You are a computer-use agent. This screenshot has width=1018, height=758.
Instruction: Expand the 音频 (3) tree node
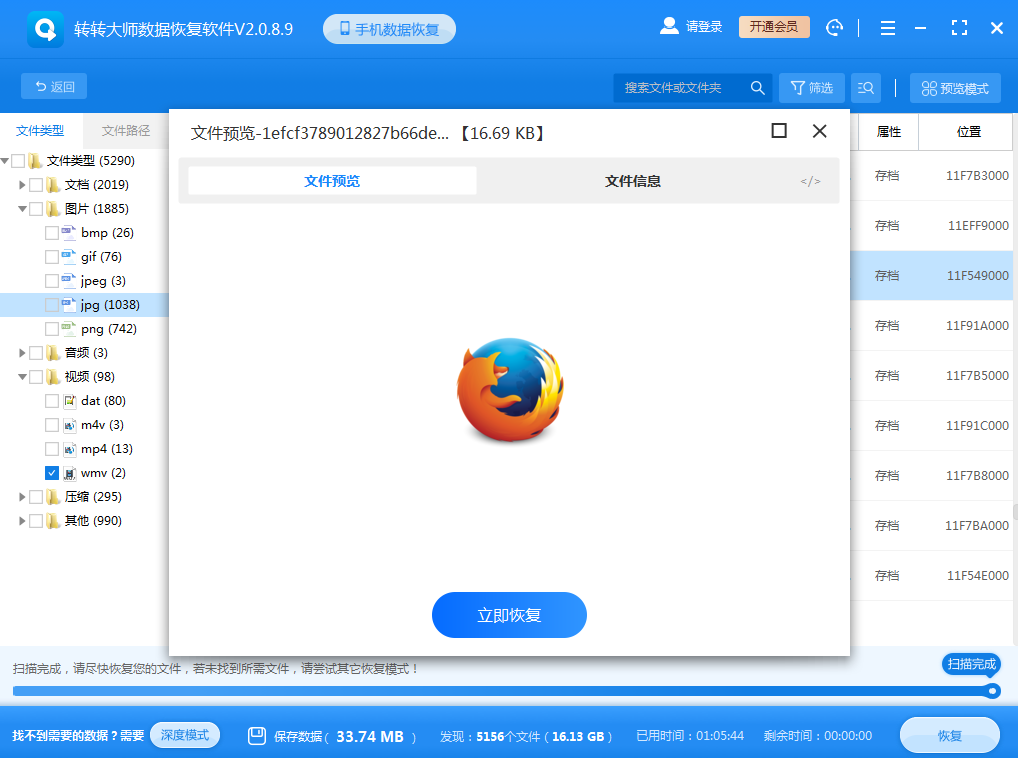pyautogui.click(x=22, y=352)
